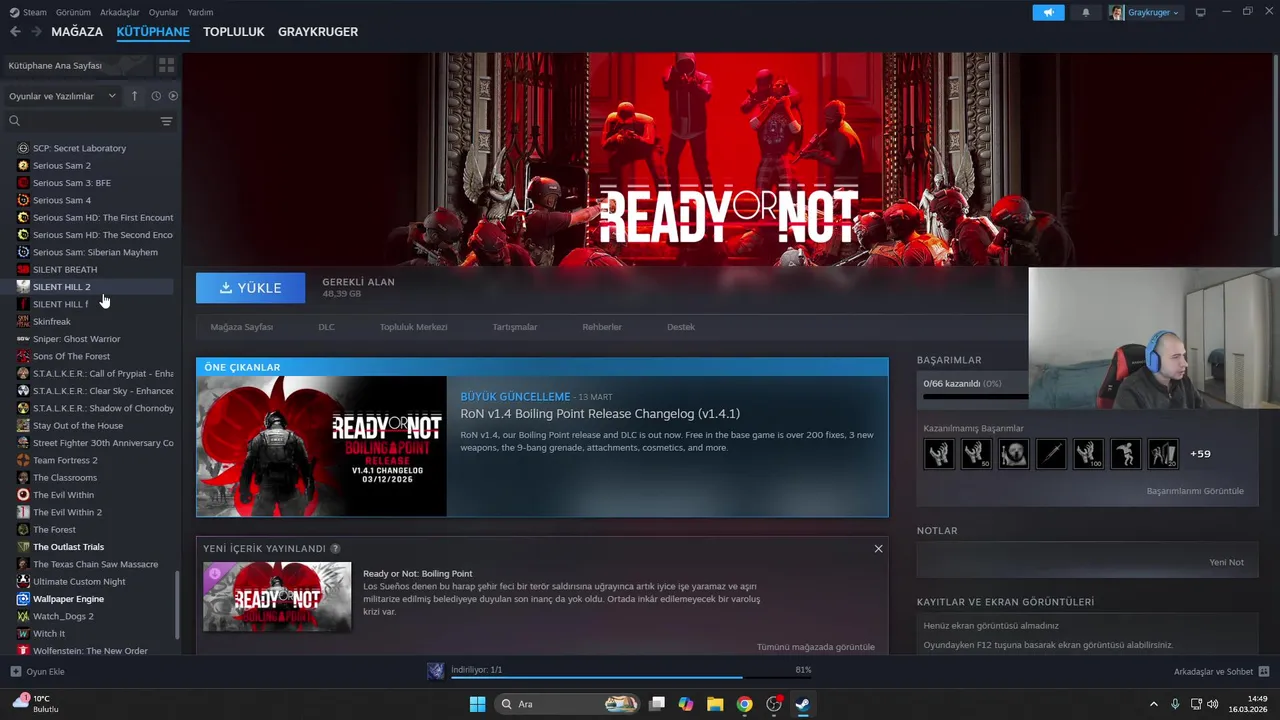This screenshot has height=720, width=1280.
Task: Open Google Chrome from the taskbar
Action: click(x=744, y=704)
